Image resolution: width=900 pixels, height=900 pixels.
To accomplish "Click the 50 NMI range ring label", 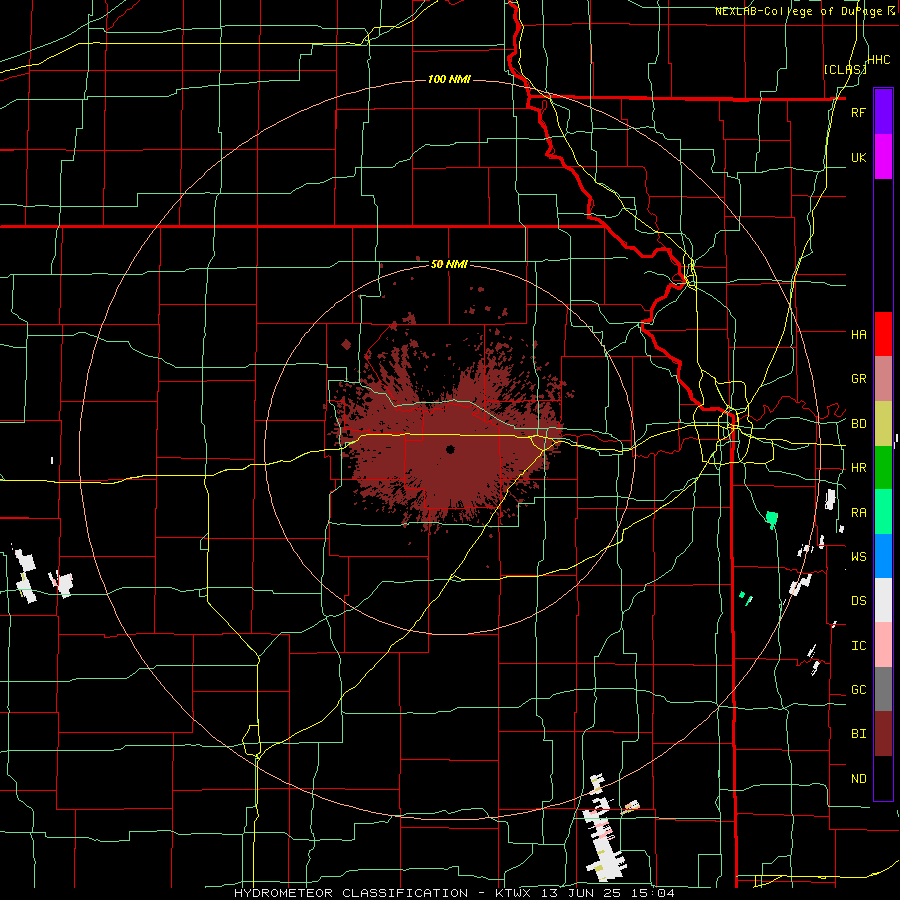I will (449, 265).
